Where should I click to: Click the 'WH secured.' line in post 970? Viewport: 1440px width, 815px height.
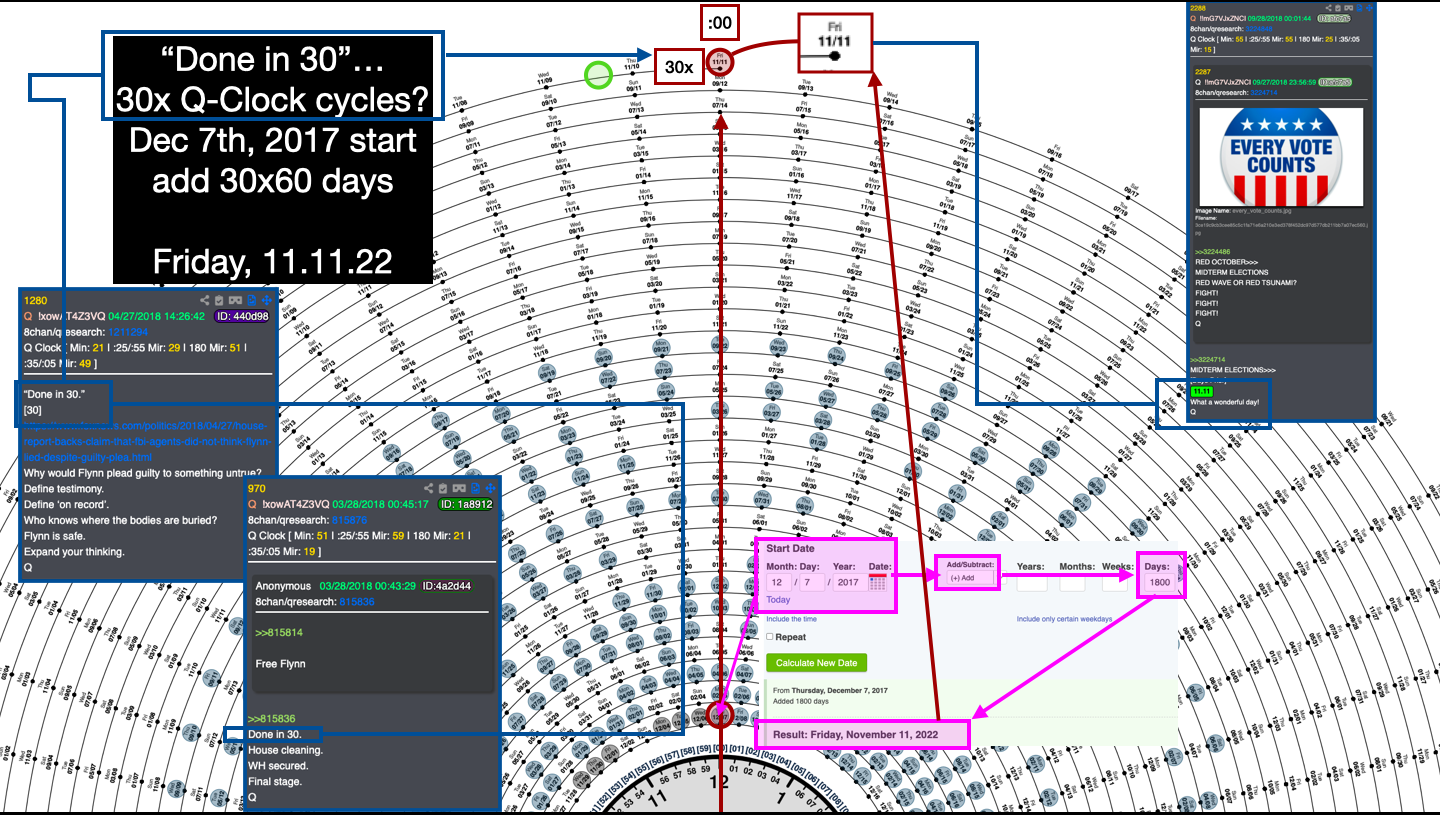[x=279, y=766]
